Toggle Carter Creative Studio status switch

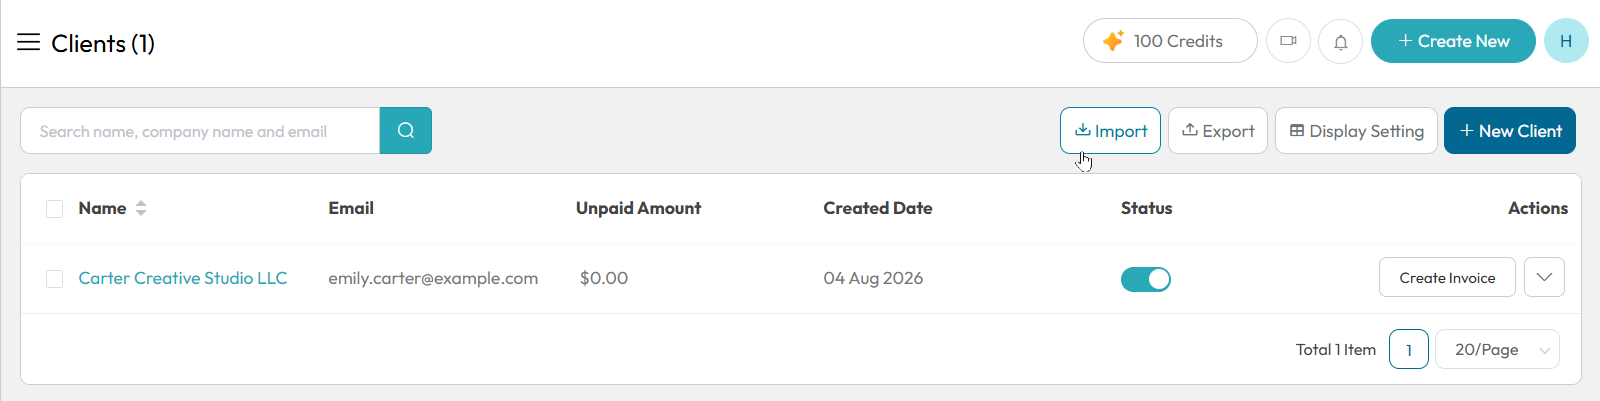click(1146, 279)
